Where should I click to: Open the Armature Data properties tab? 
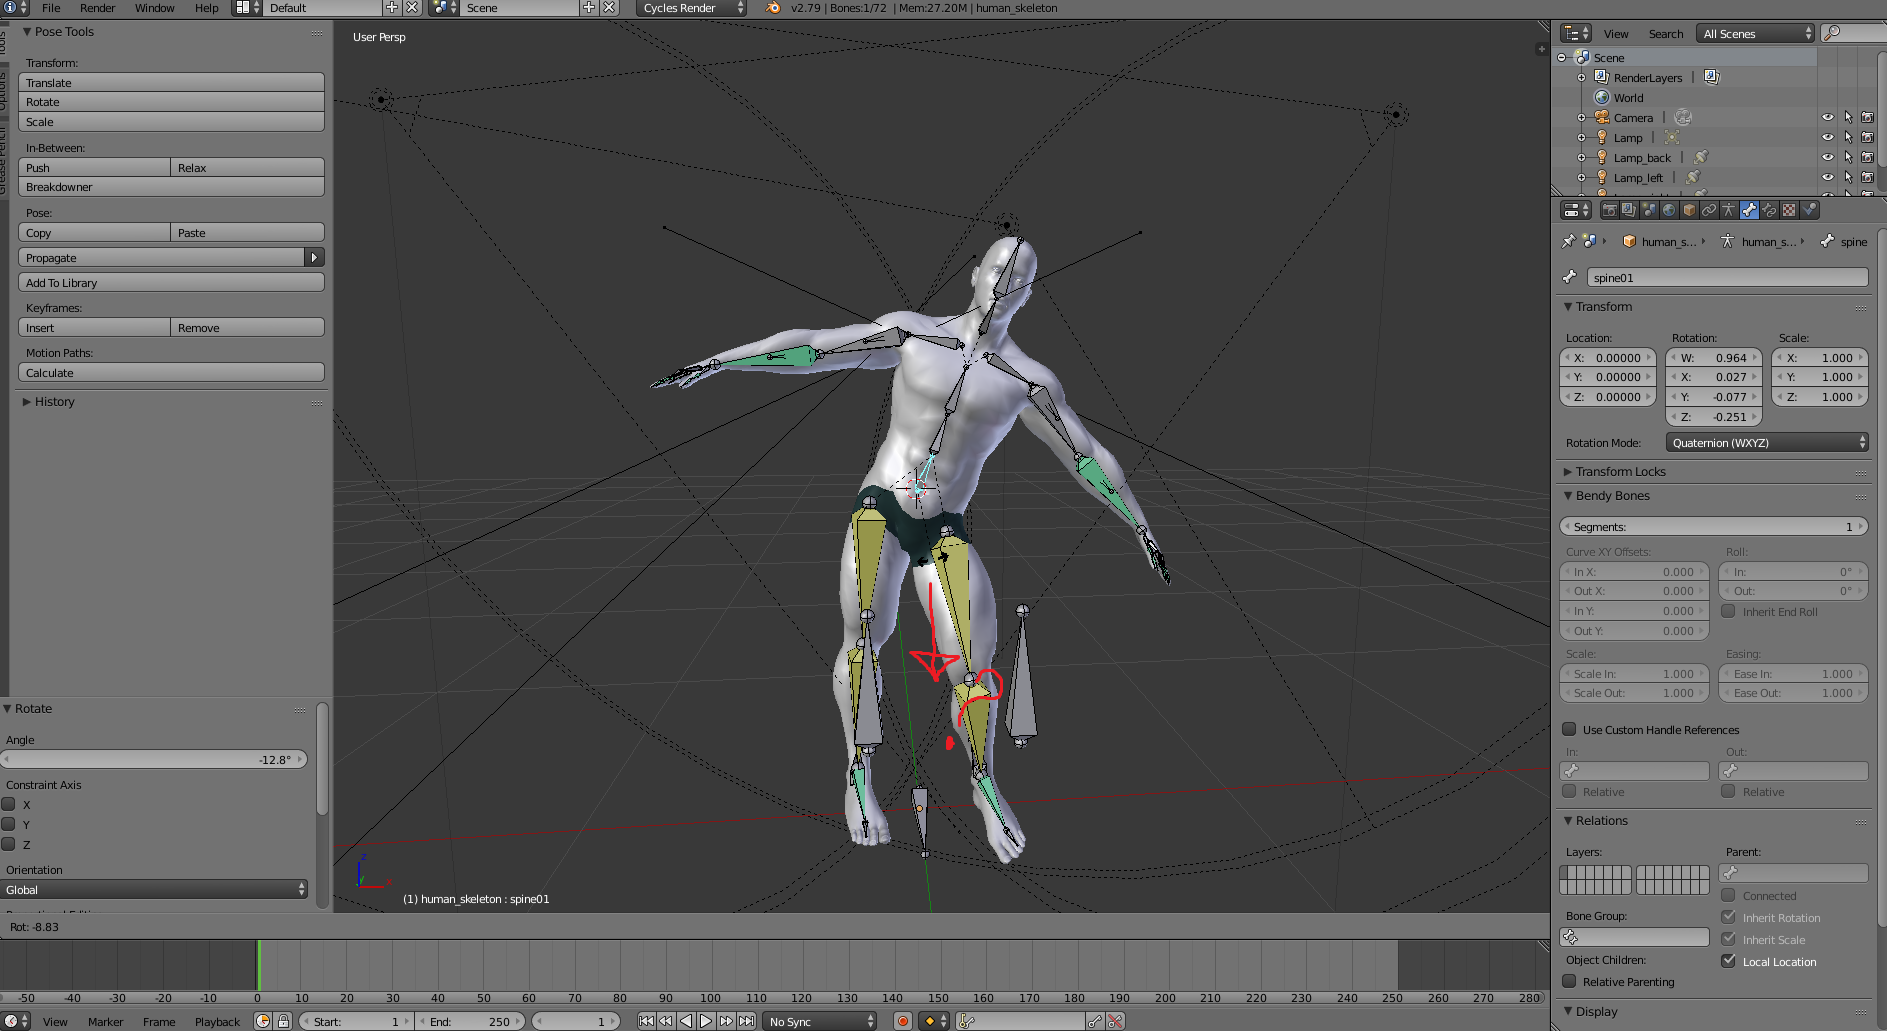[1729, 210]
